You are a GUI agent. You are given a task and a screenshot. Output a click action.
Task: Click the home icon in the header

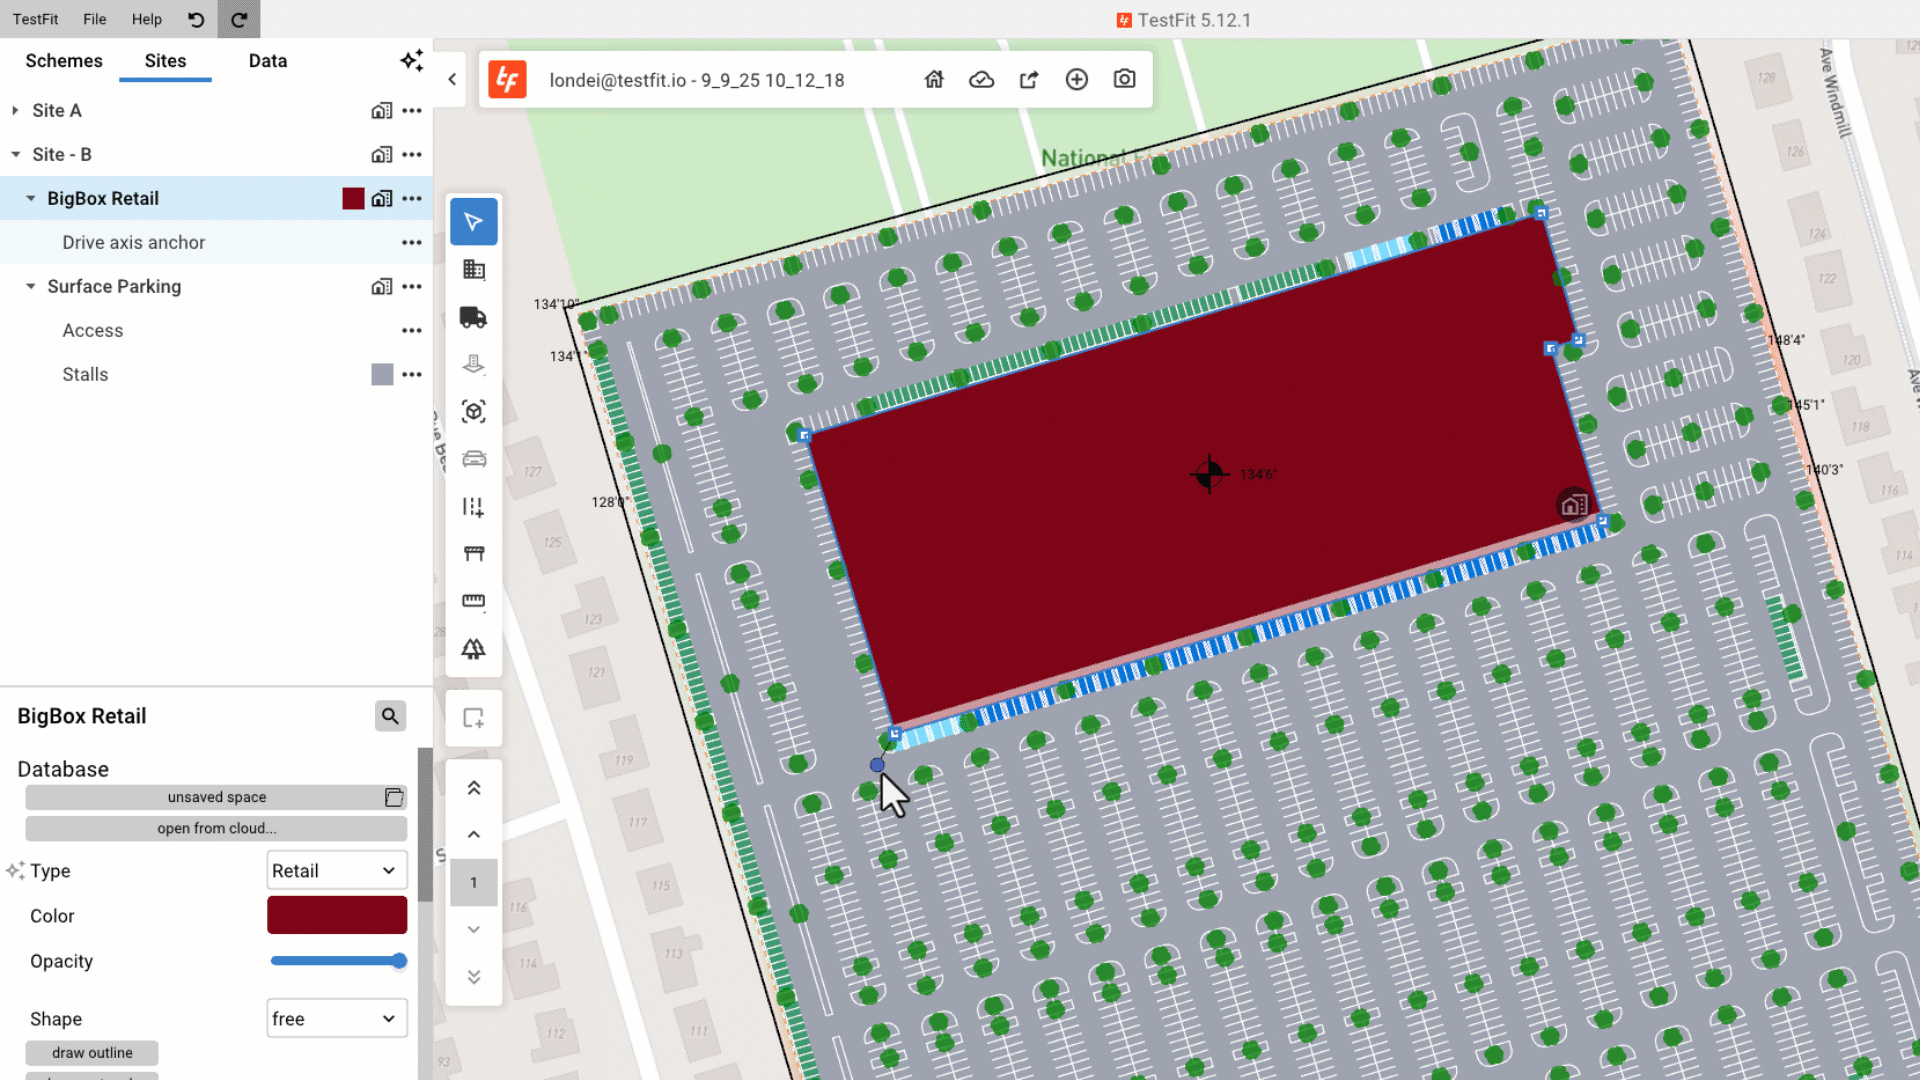[x=933, y=79]
